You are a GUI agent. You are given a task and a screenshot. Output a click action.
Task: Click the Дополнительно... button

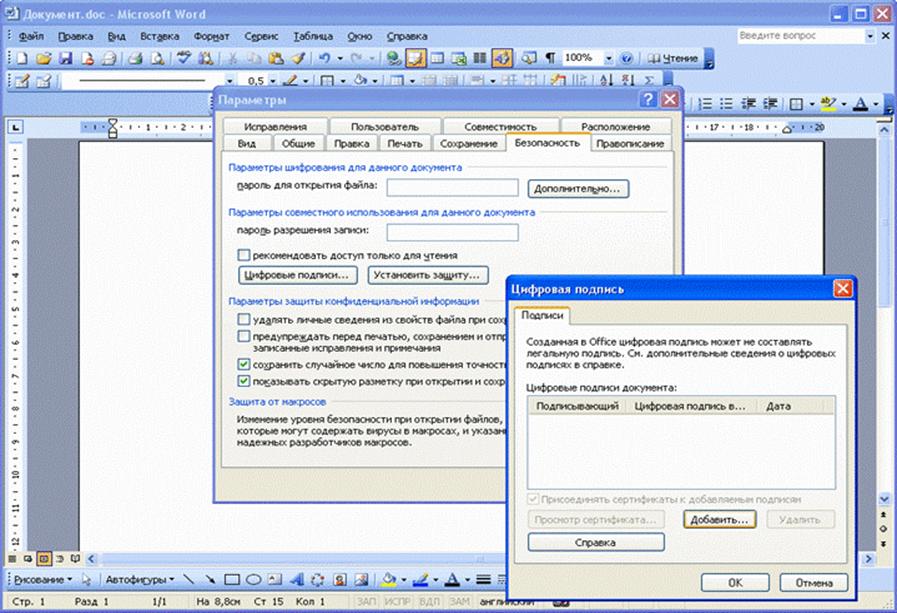click(578, 188)
